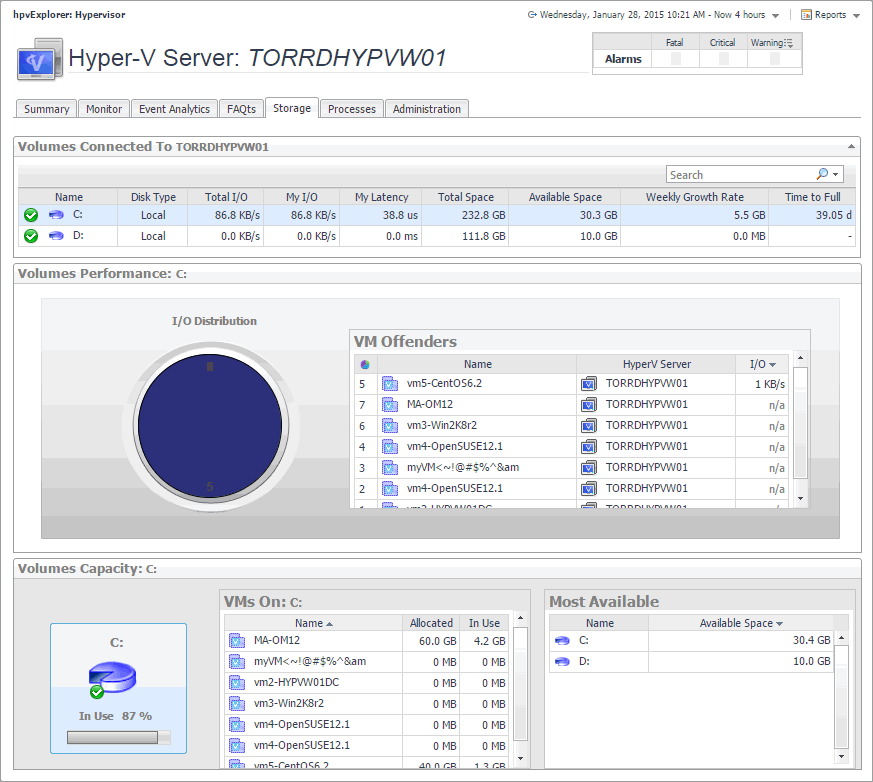
Task: Click the HyperV server icon in MA-OM12 row
Action: (589, 404)
